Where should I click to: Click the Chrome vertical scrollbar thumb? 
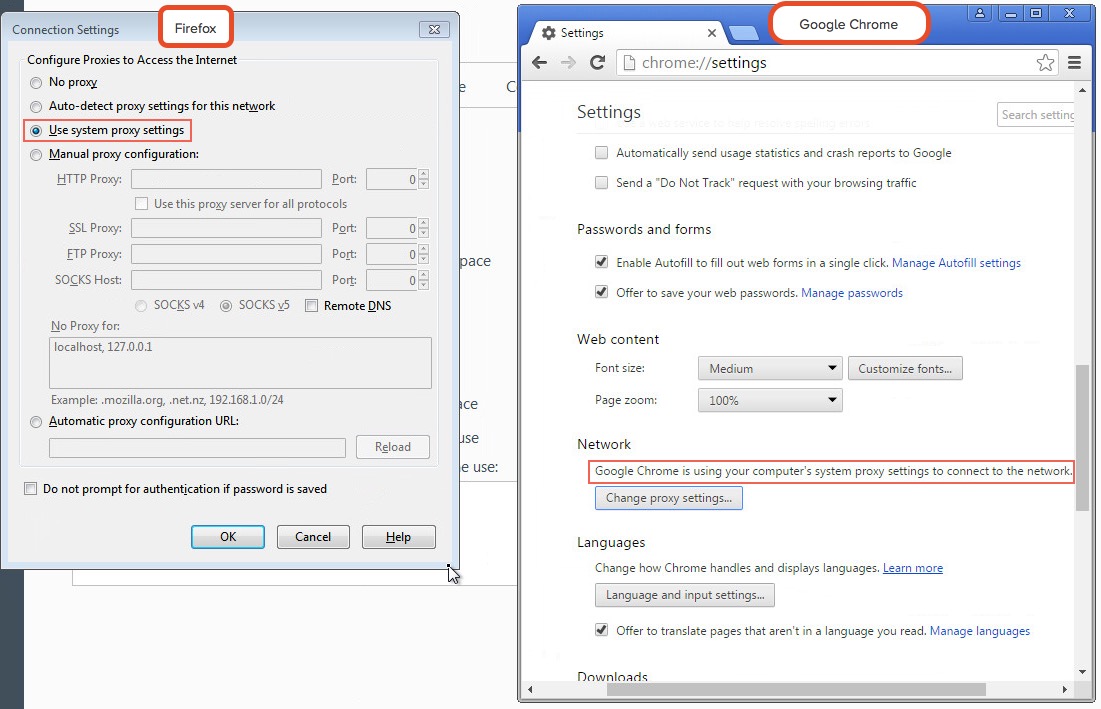[1083, 437]
